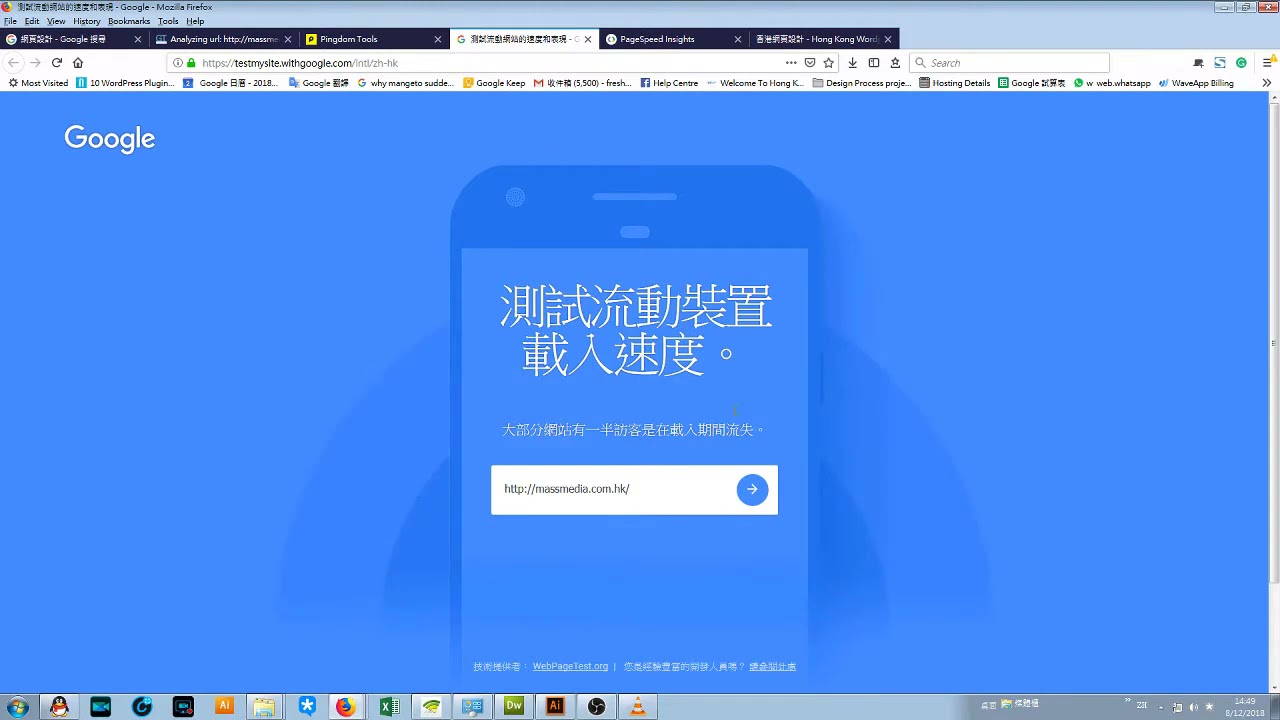Open the Help menu
Screen dimensions: 1280x720
[x=195, y=21]
